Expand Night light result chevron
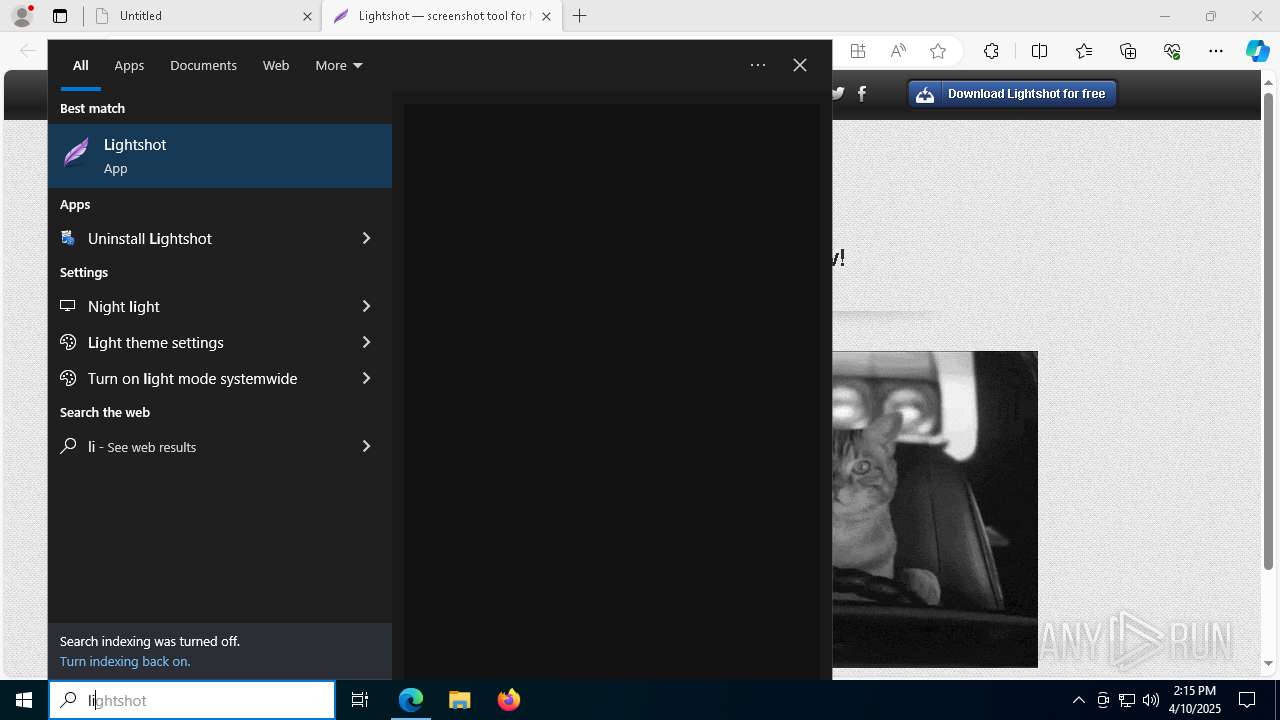 coord(366,306)
